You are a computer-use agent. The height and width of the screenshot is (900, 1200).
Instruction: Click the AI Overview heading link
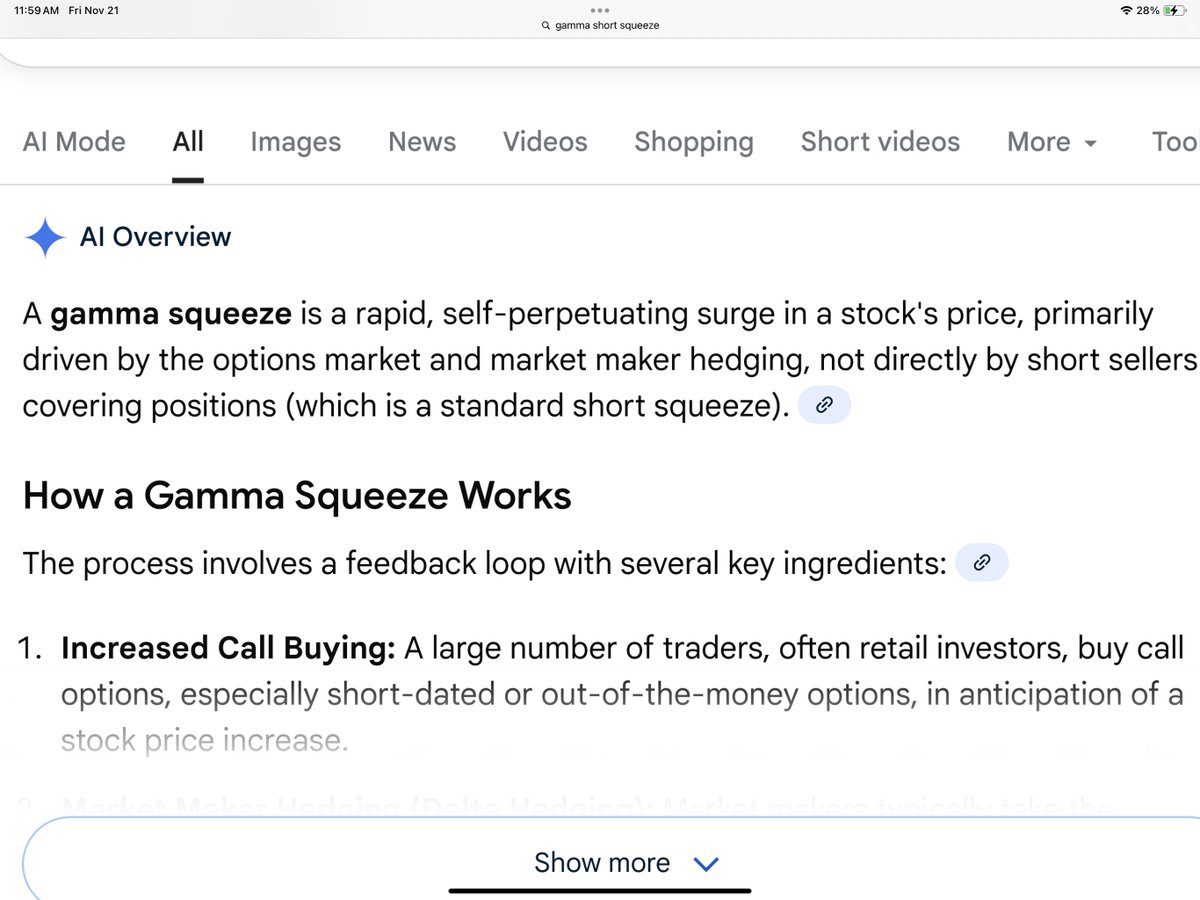pos(155,237)
